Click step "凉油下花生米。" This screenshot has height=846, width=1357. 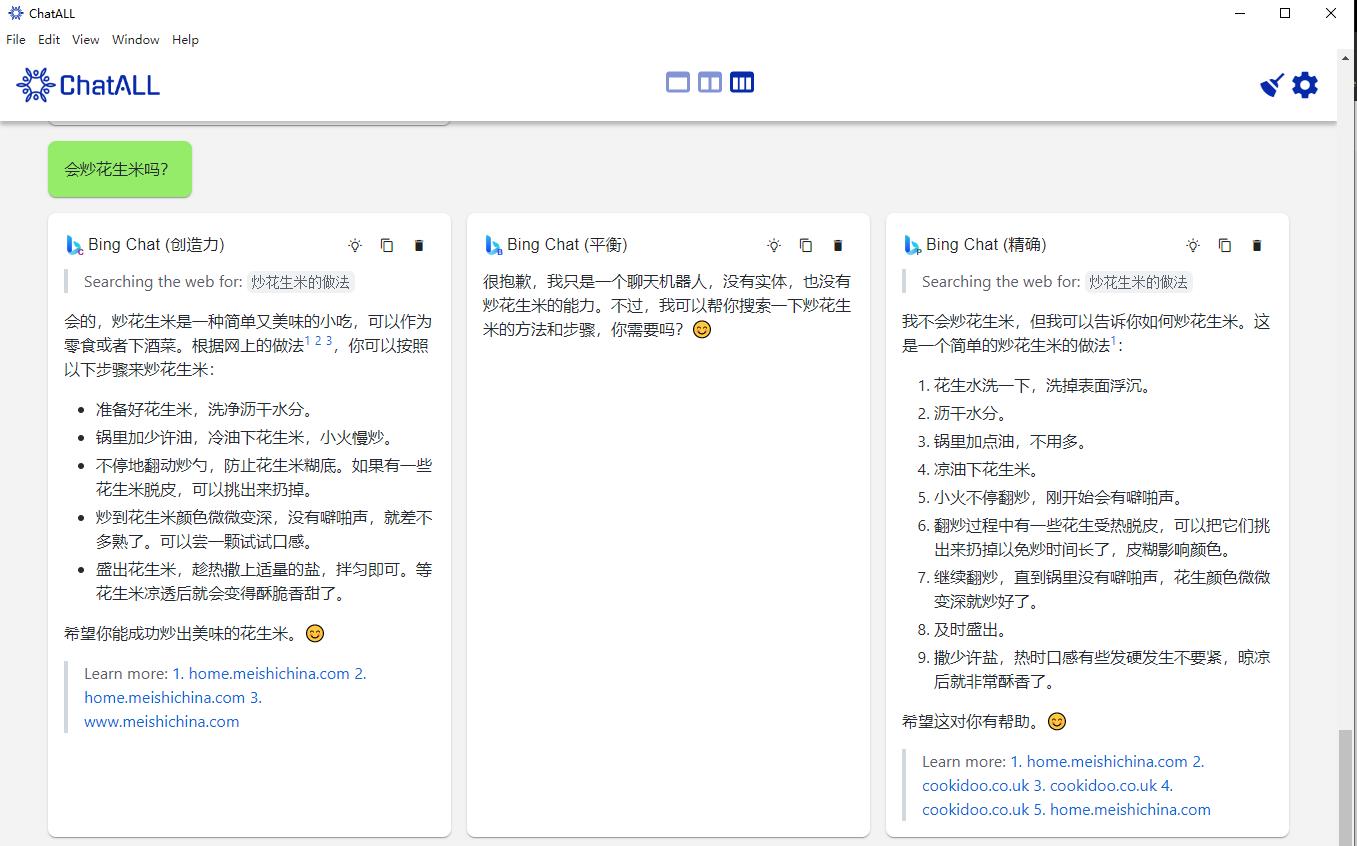click(x=990, y=470)
